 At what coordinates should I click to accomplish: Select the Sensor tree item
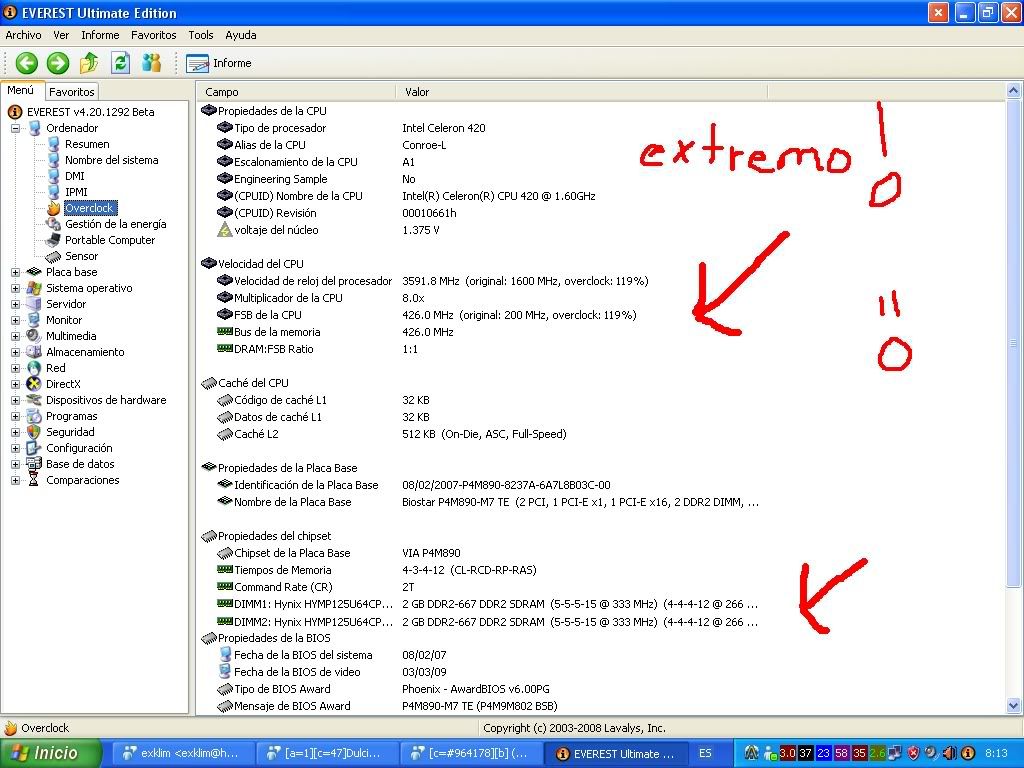coord(81,256)
